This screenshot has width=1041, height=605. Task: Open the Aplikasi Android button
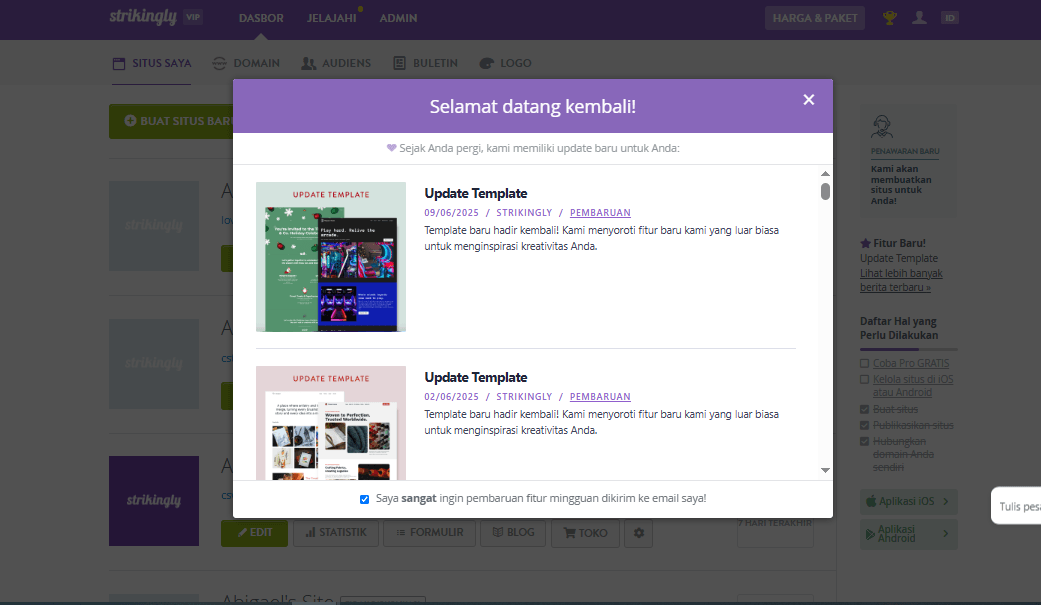(x=908, y=533)
